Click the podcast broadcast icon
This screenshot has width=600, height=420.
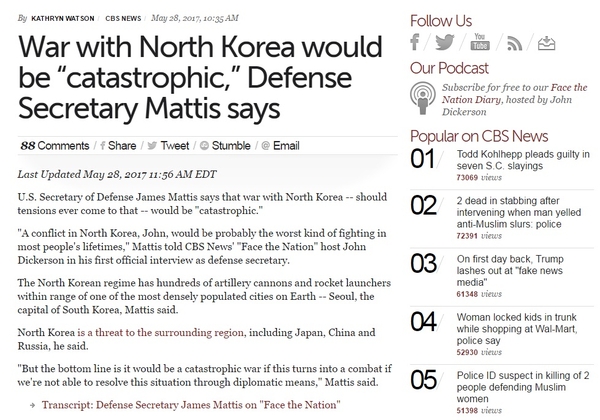coord(422,98)
